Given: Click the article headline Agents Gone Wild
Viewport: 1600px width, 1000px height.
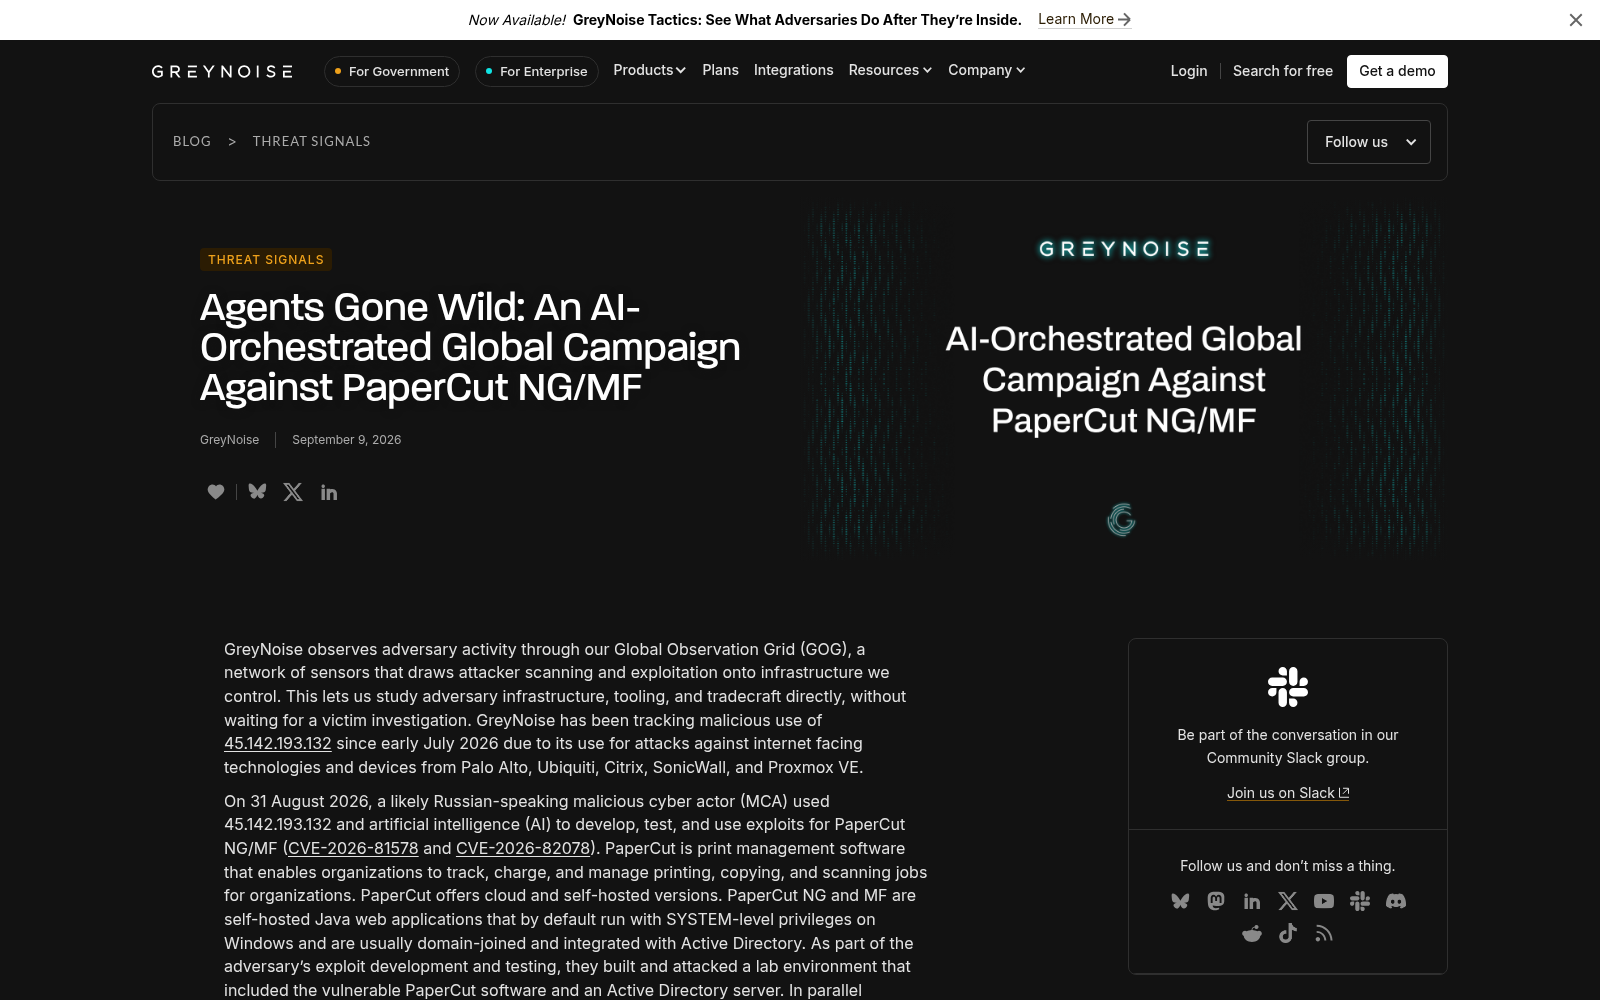Looking at the screenshot, I should click(x=470, y=347).
